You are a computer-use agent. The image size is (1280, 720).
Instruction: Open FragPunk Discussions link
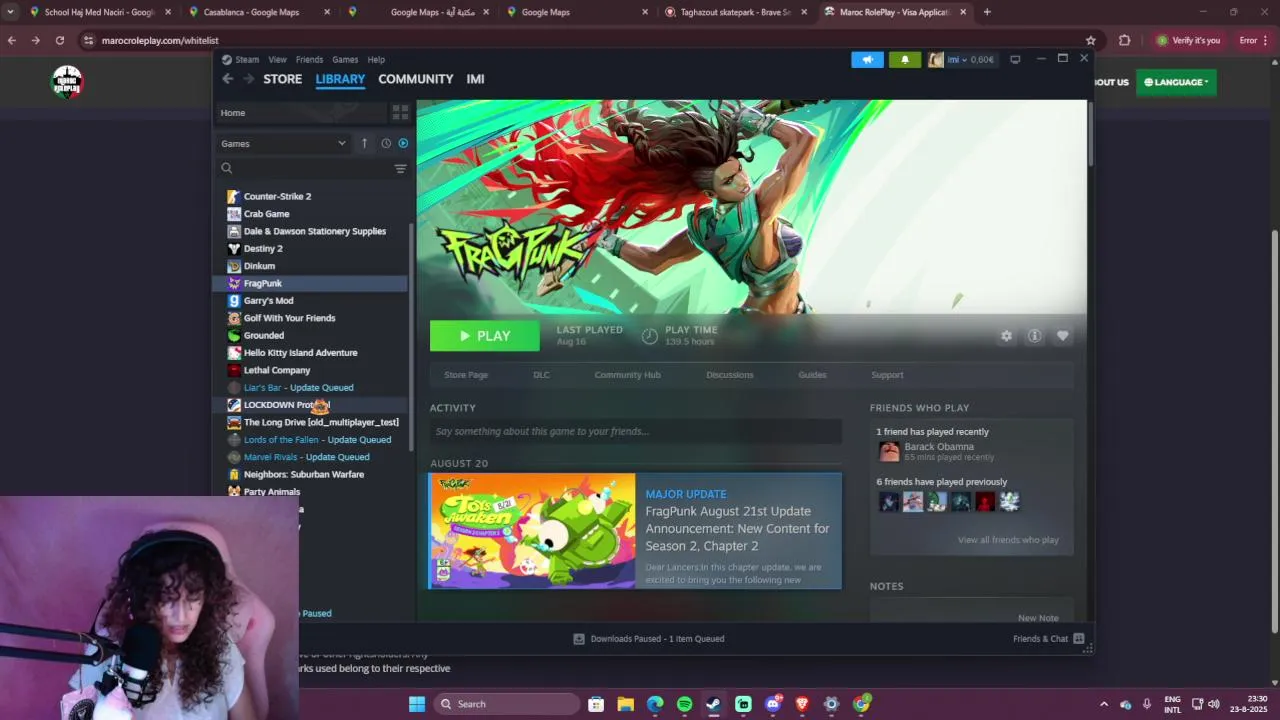(x=729, y=375)
